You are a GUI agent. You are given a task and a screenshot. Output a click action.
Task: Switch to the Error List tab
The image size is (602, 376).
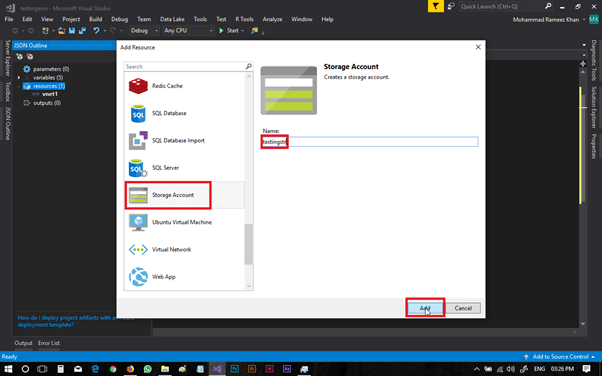[49, 343]
